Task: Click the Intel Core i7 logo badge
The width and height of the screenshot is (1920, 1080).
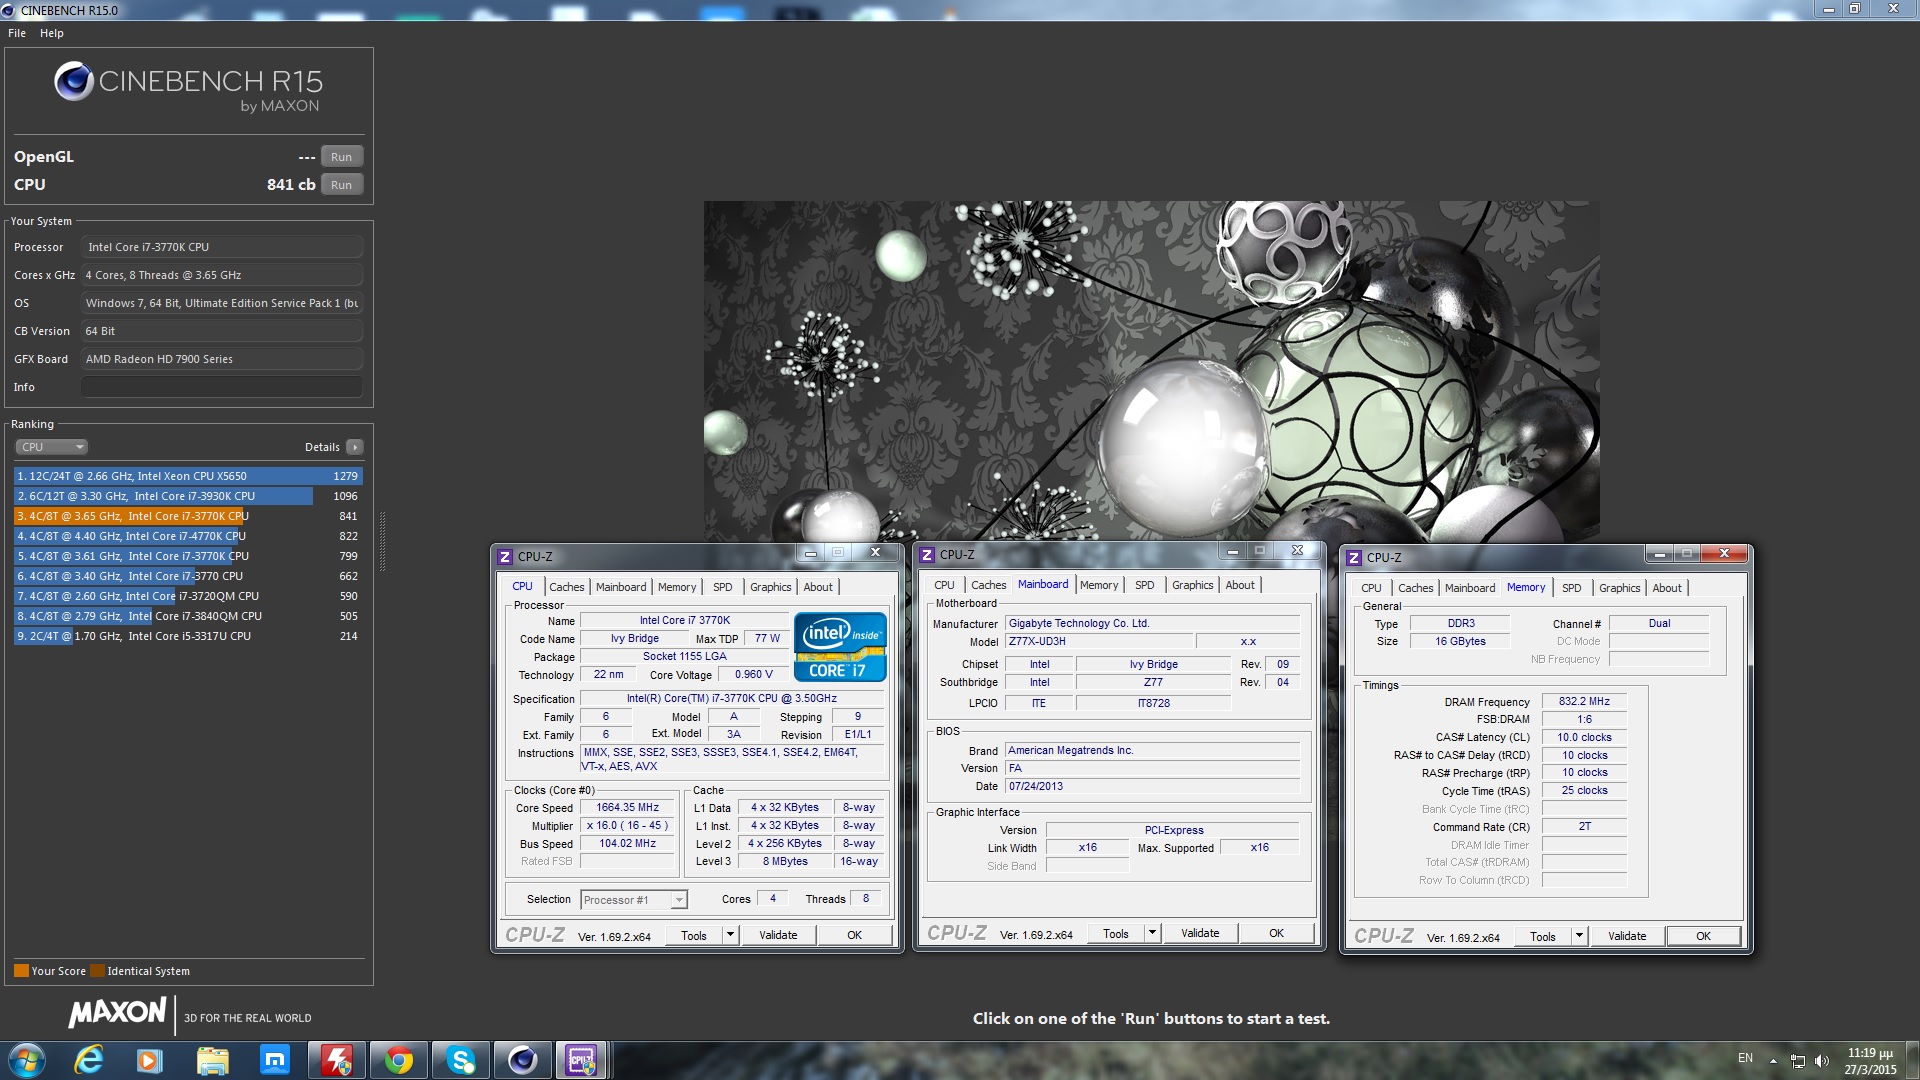Action: click(x=840, y=647)
